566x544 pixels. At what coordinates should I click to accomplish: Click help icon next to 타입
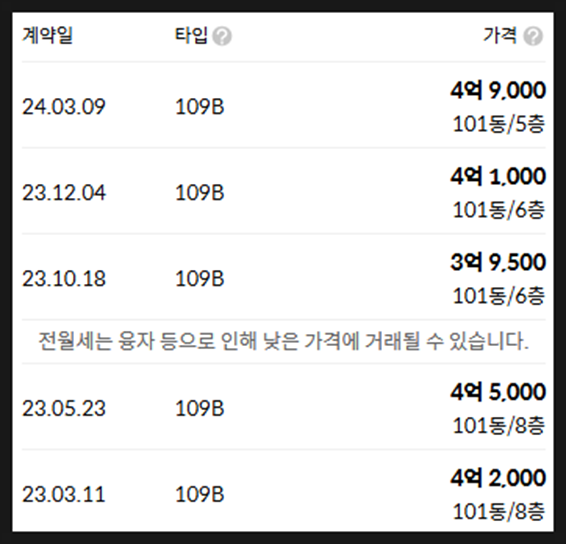point(222,36)
